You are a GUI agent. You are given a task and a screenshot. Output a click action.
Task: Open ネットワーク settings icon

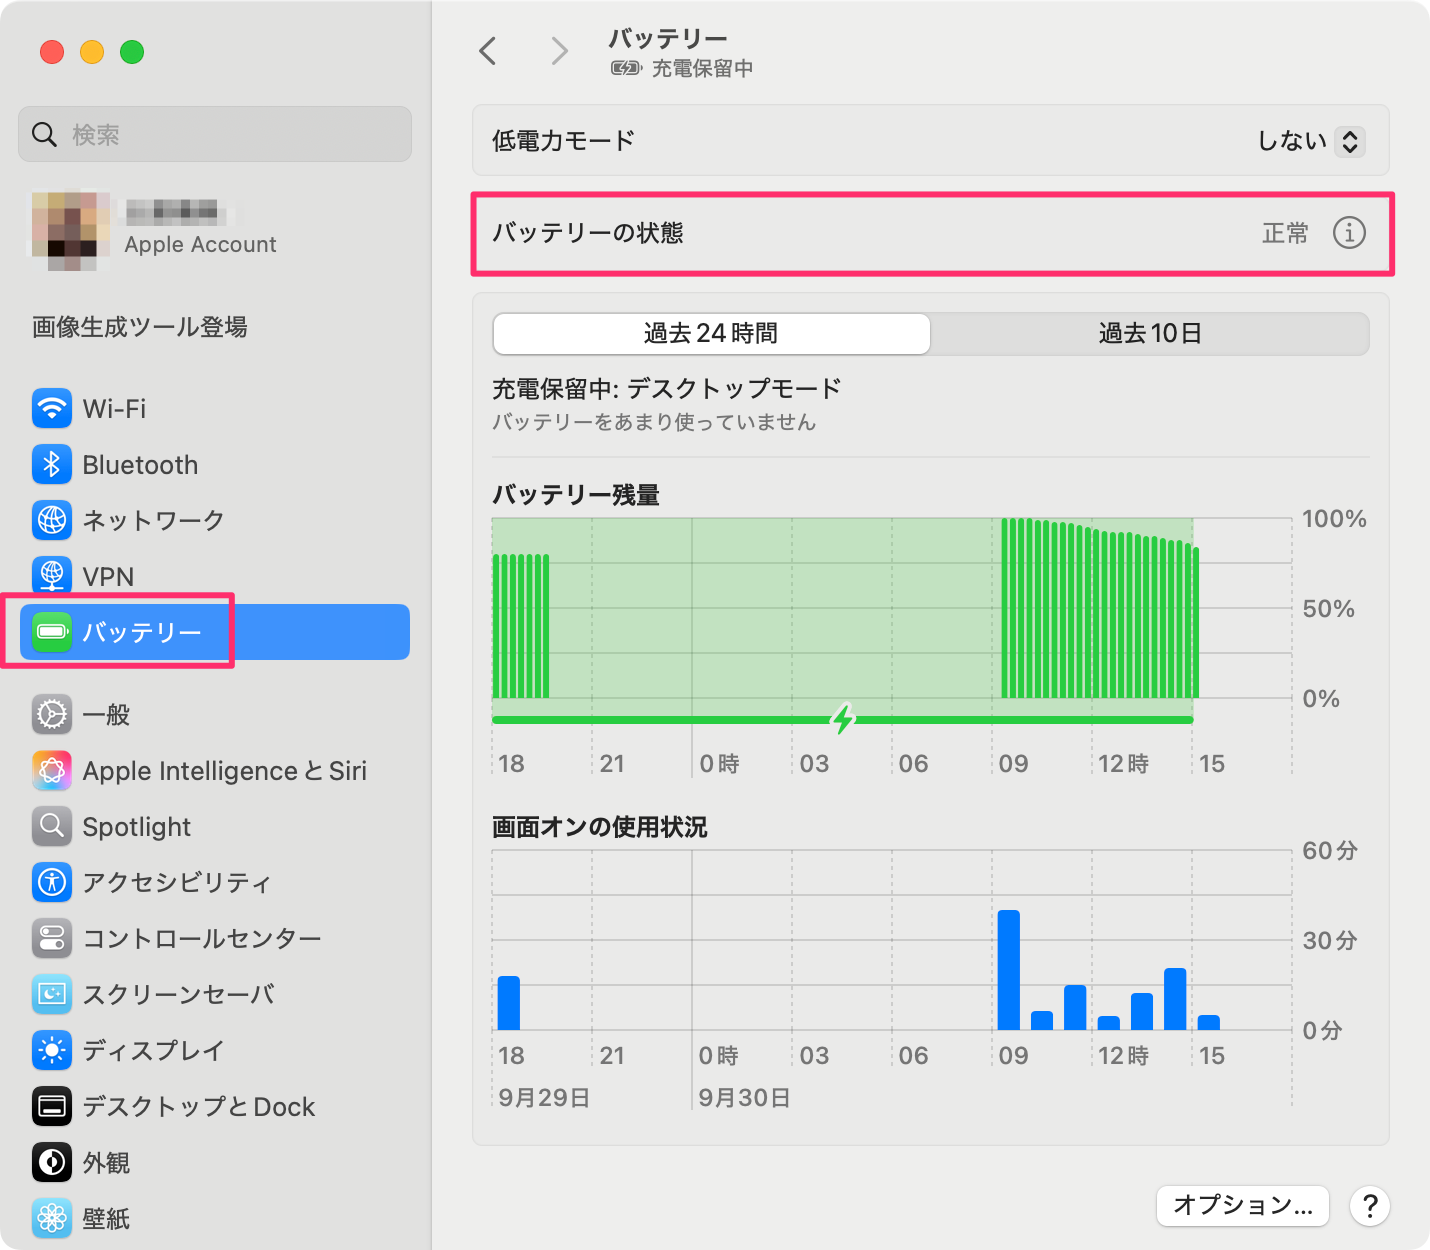[x=51, y=520]
